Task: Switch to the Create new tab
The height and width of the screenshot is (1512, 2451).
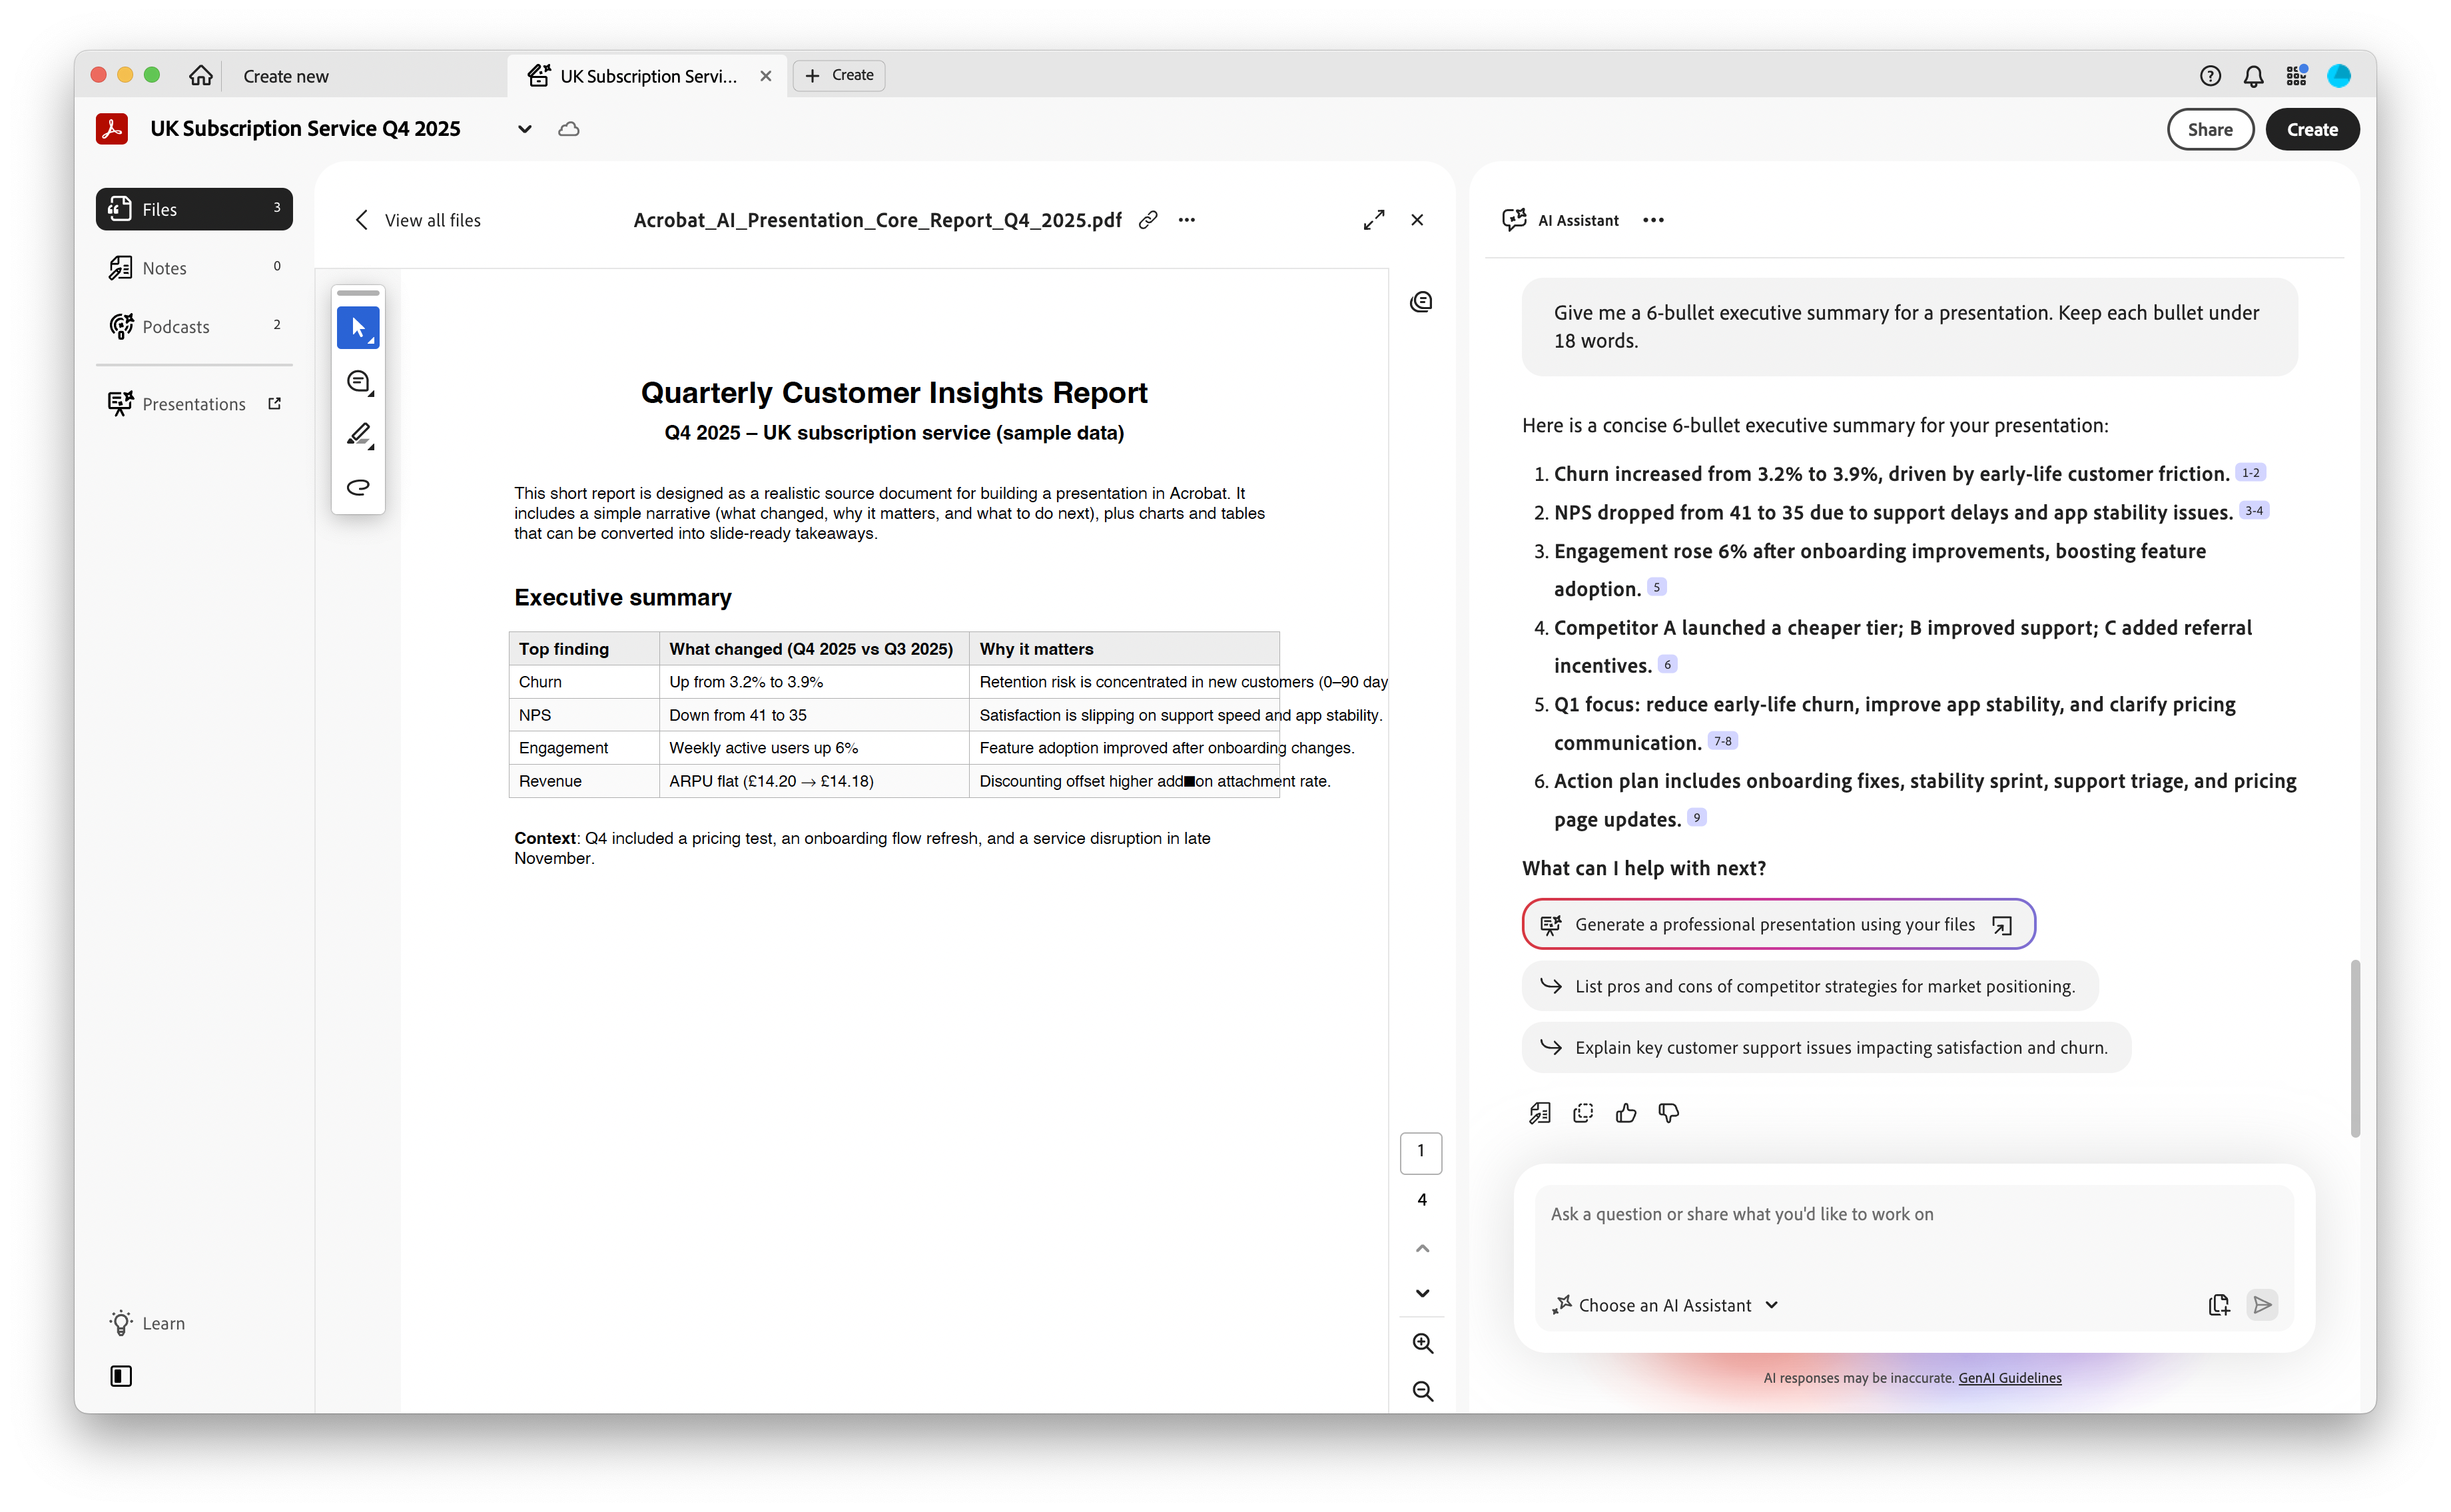Action: tap(286, 76)
